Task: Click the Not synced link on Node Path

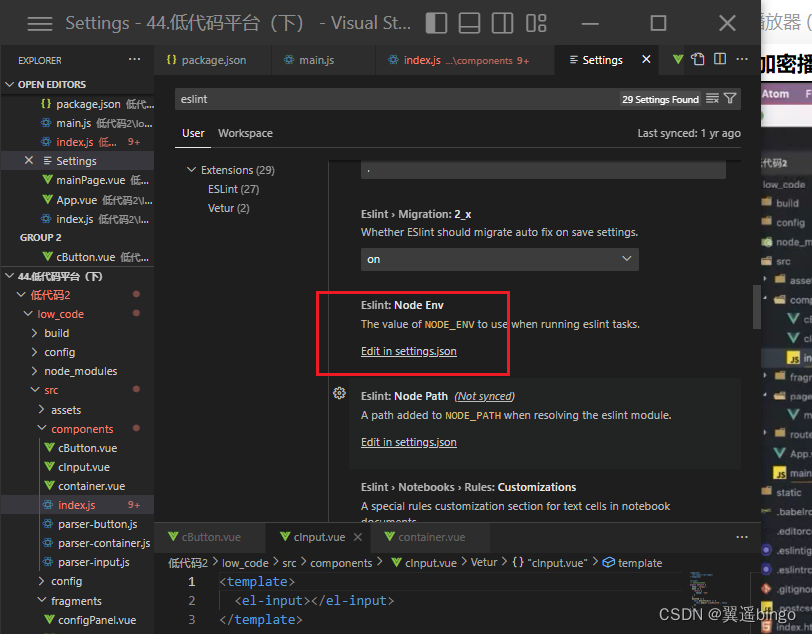Action: [485, 396]
